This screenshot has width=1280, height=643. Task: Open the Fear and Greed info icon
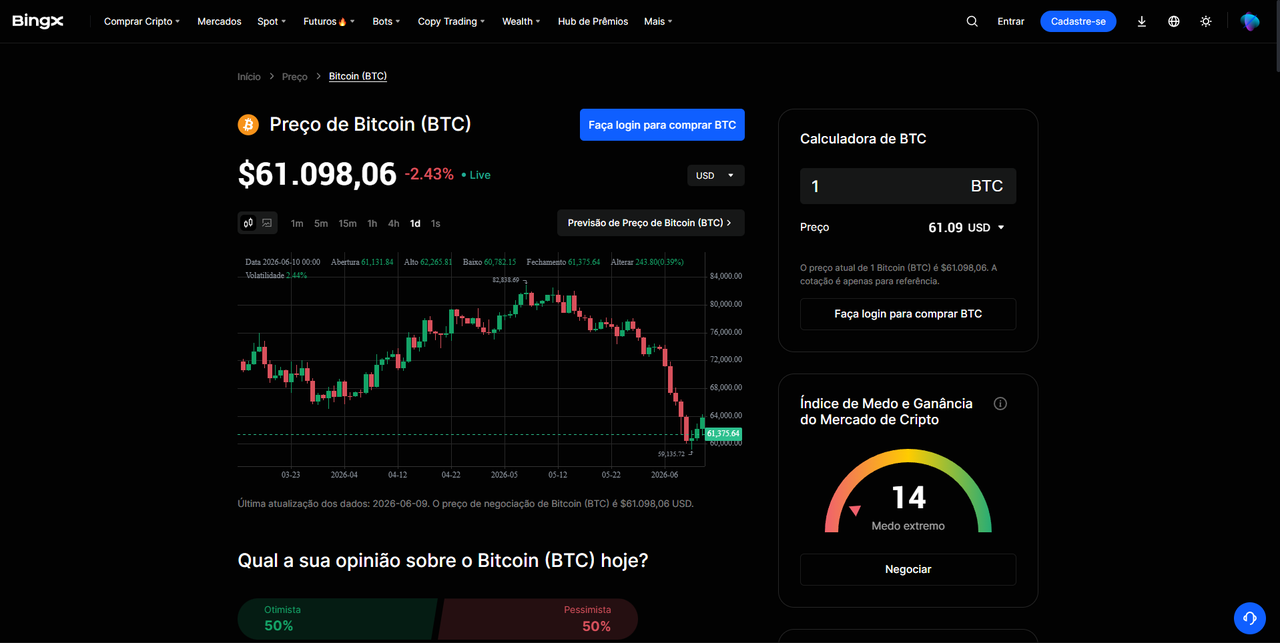pos(1000,404)
